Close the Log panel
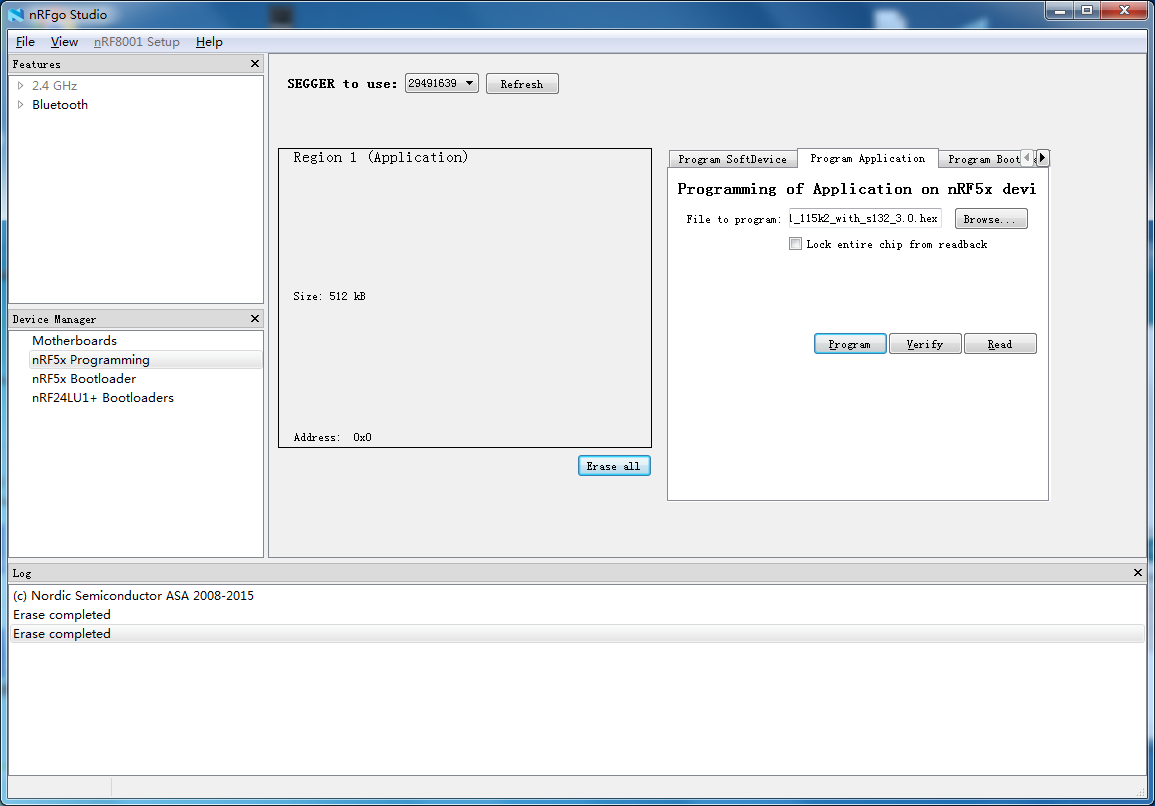This screenshot has height=806, width=1155. (1137, 572)
